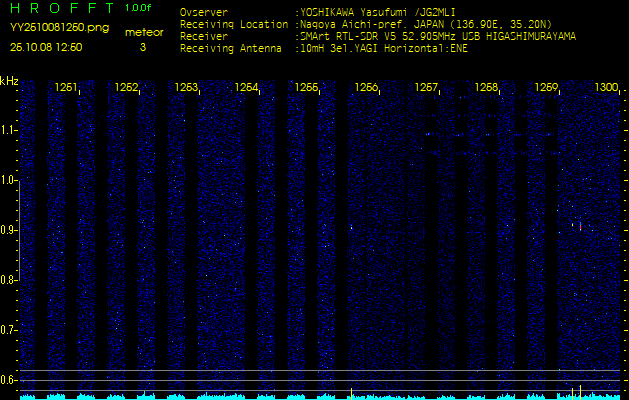Click the 1.1 frequency axis label

coord(8,130)
